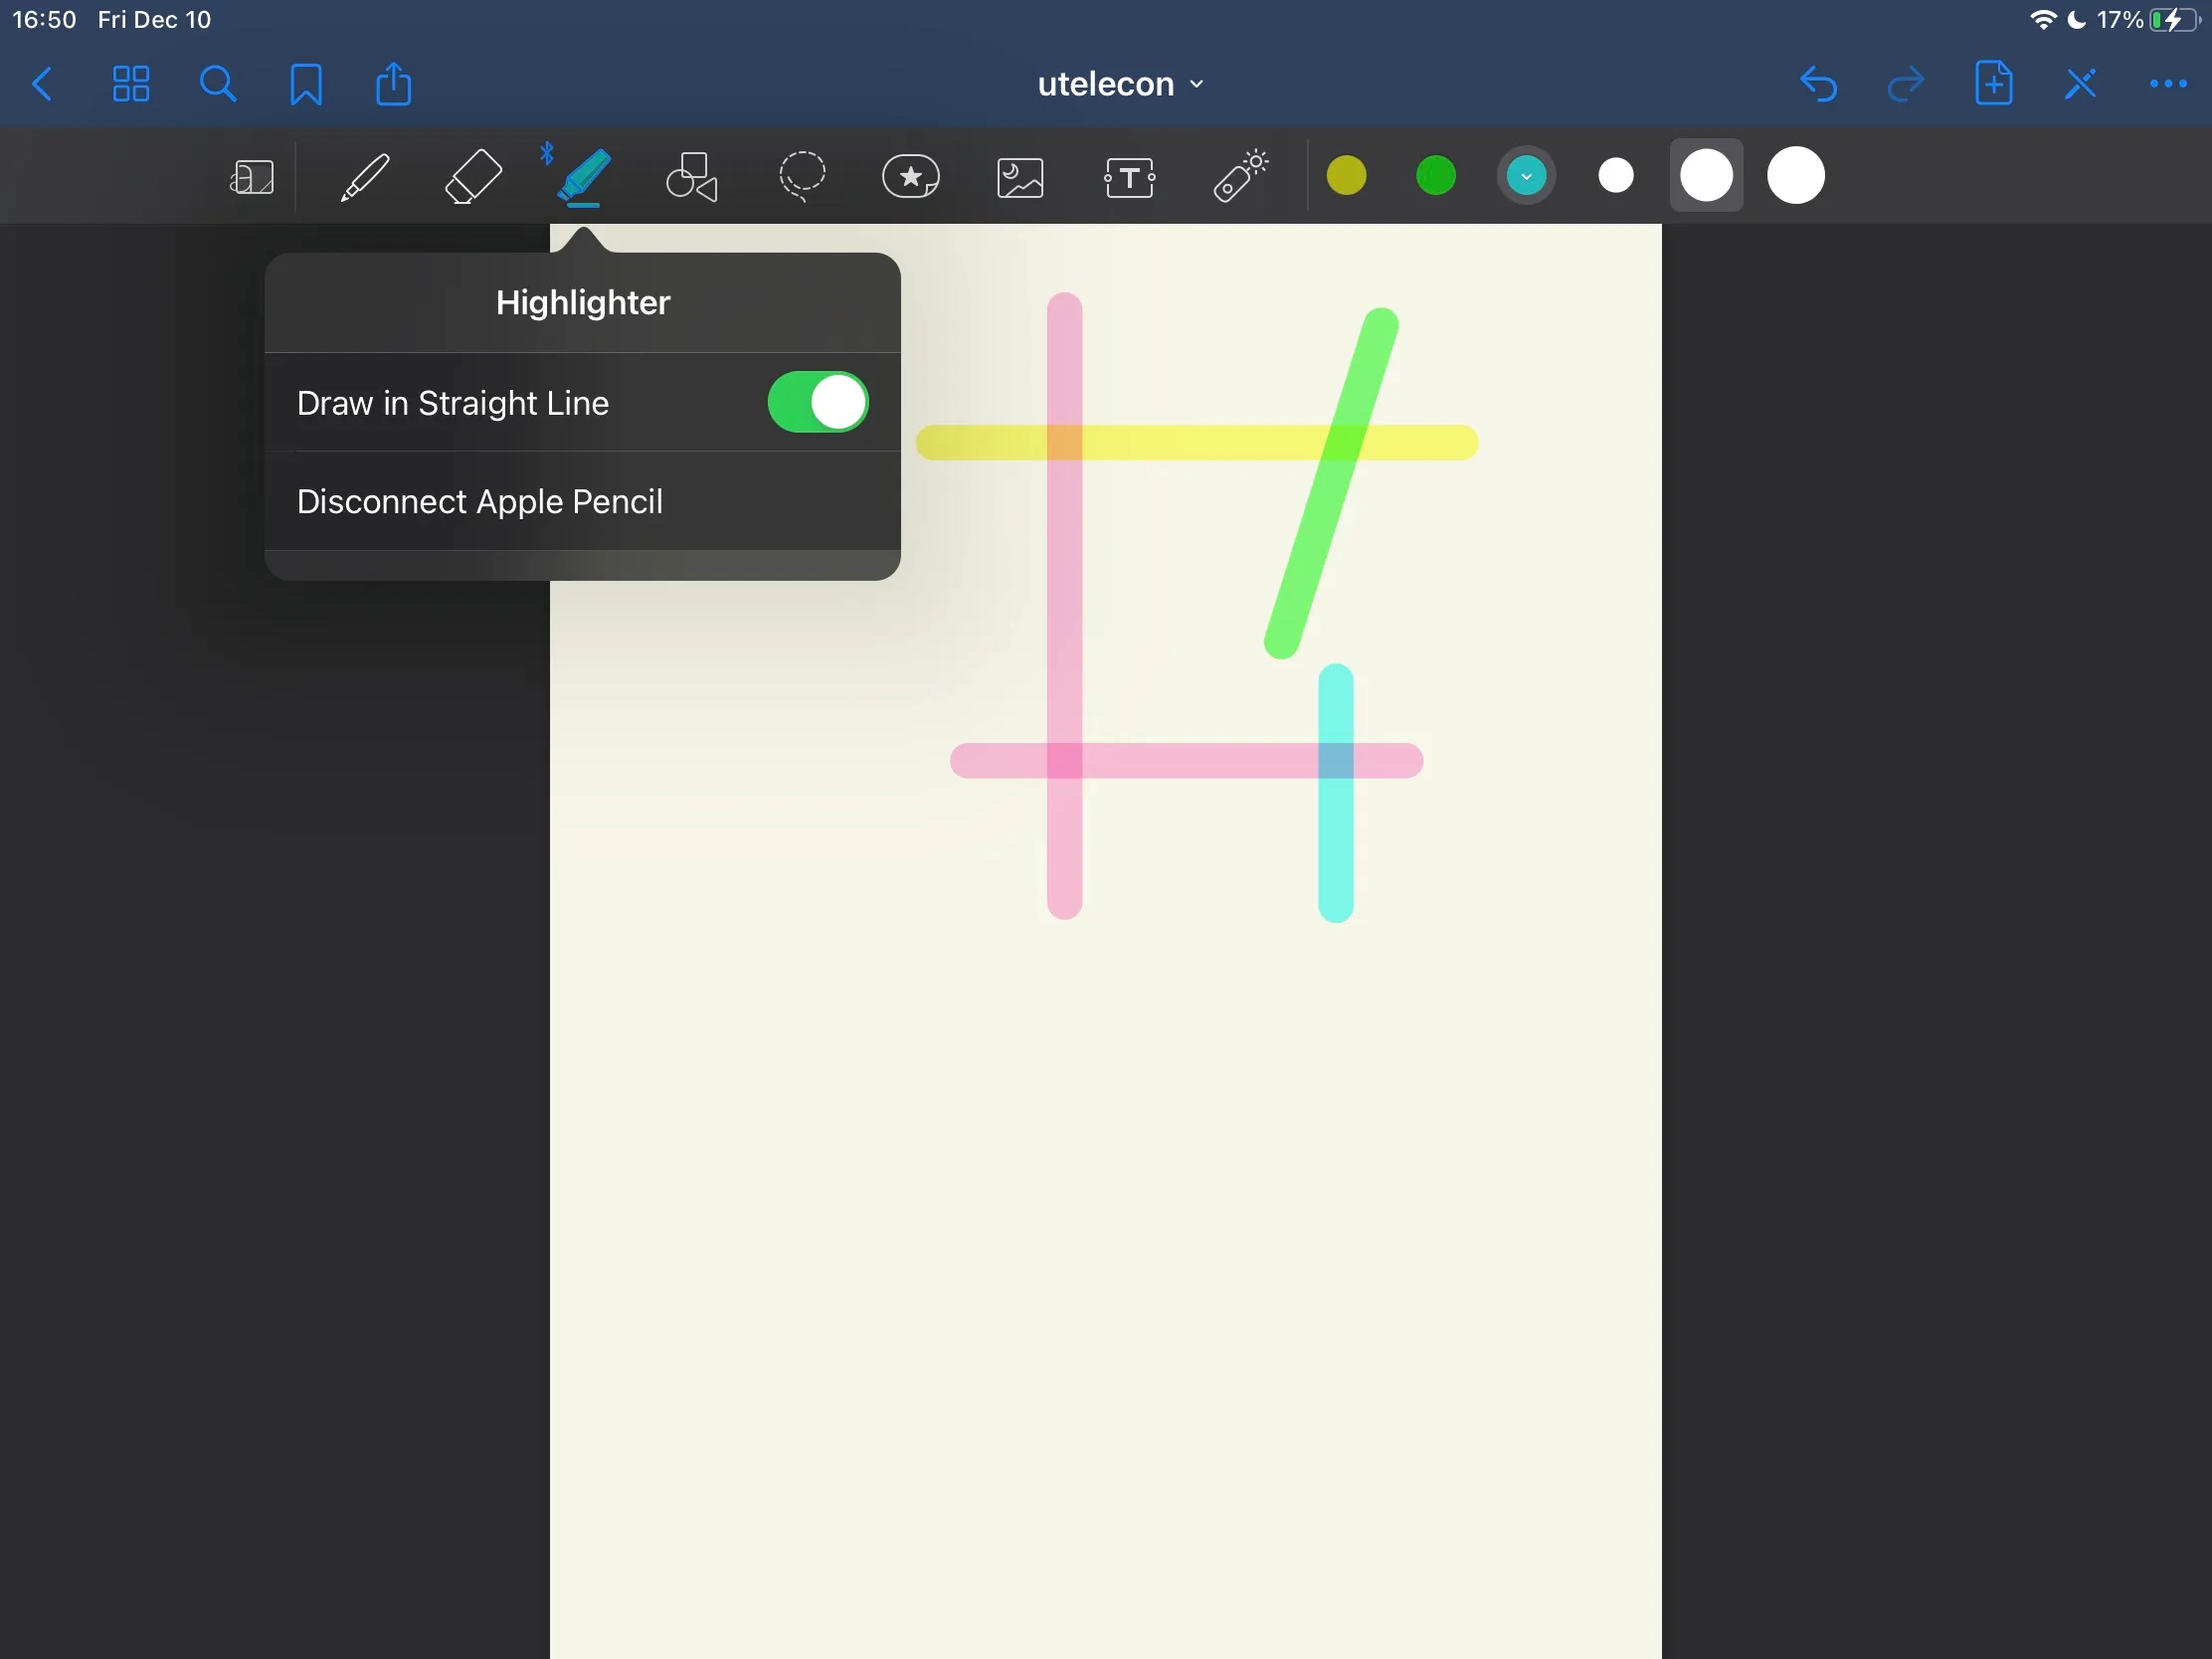Tap the Highlighter tool icon

583,177
